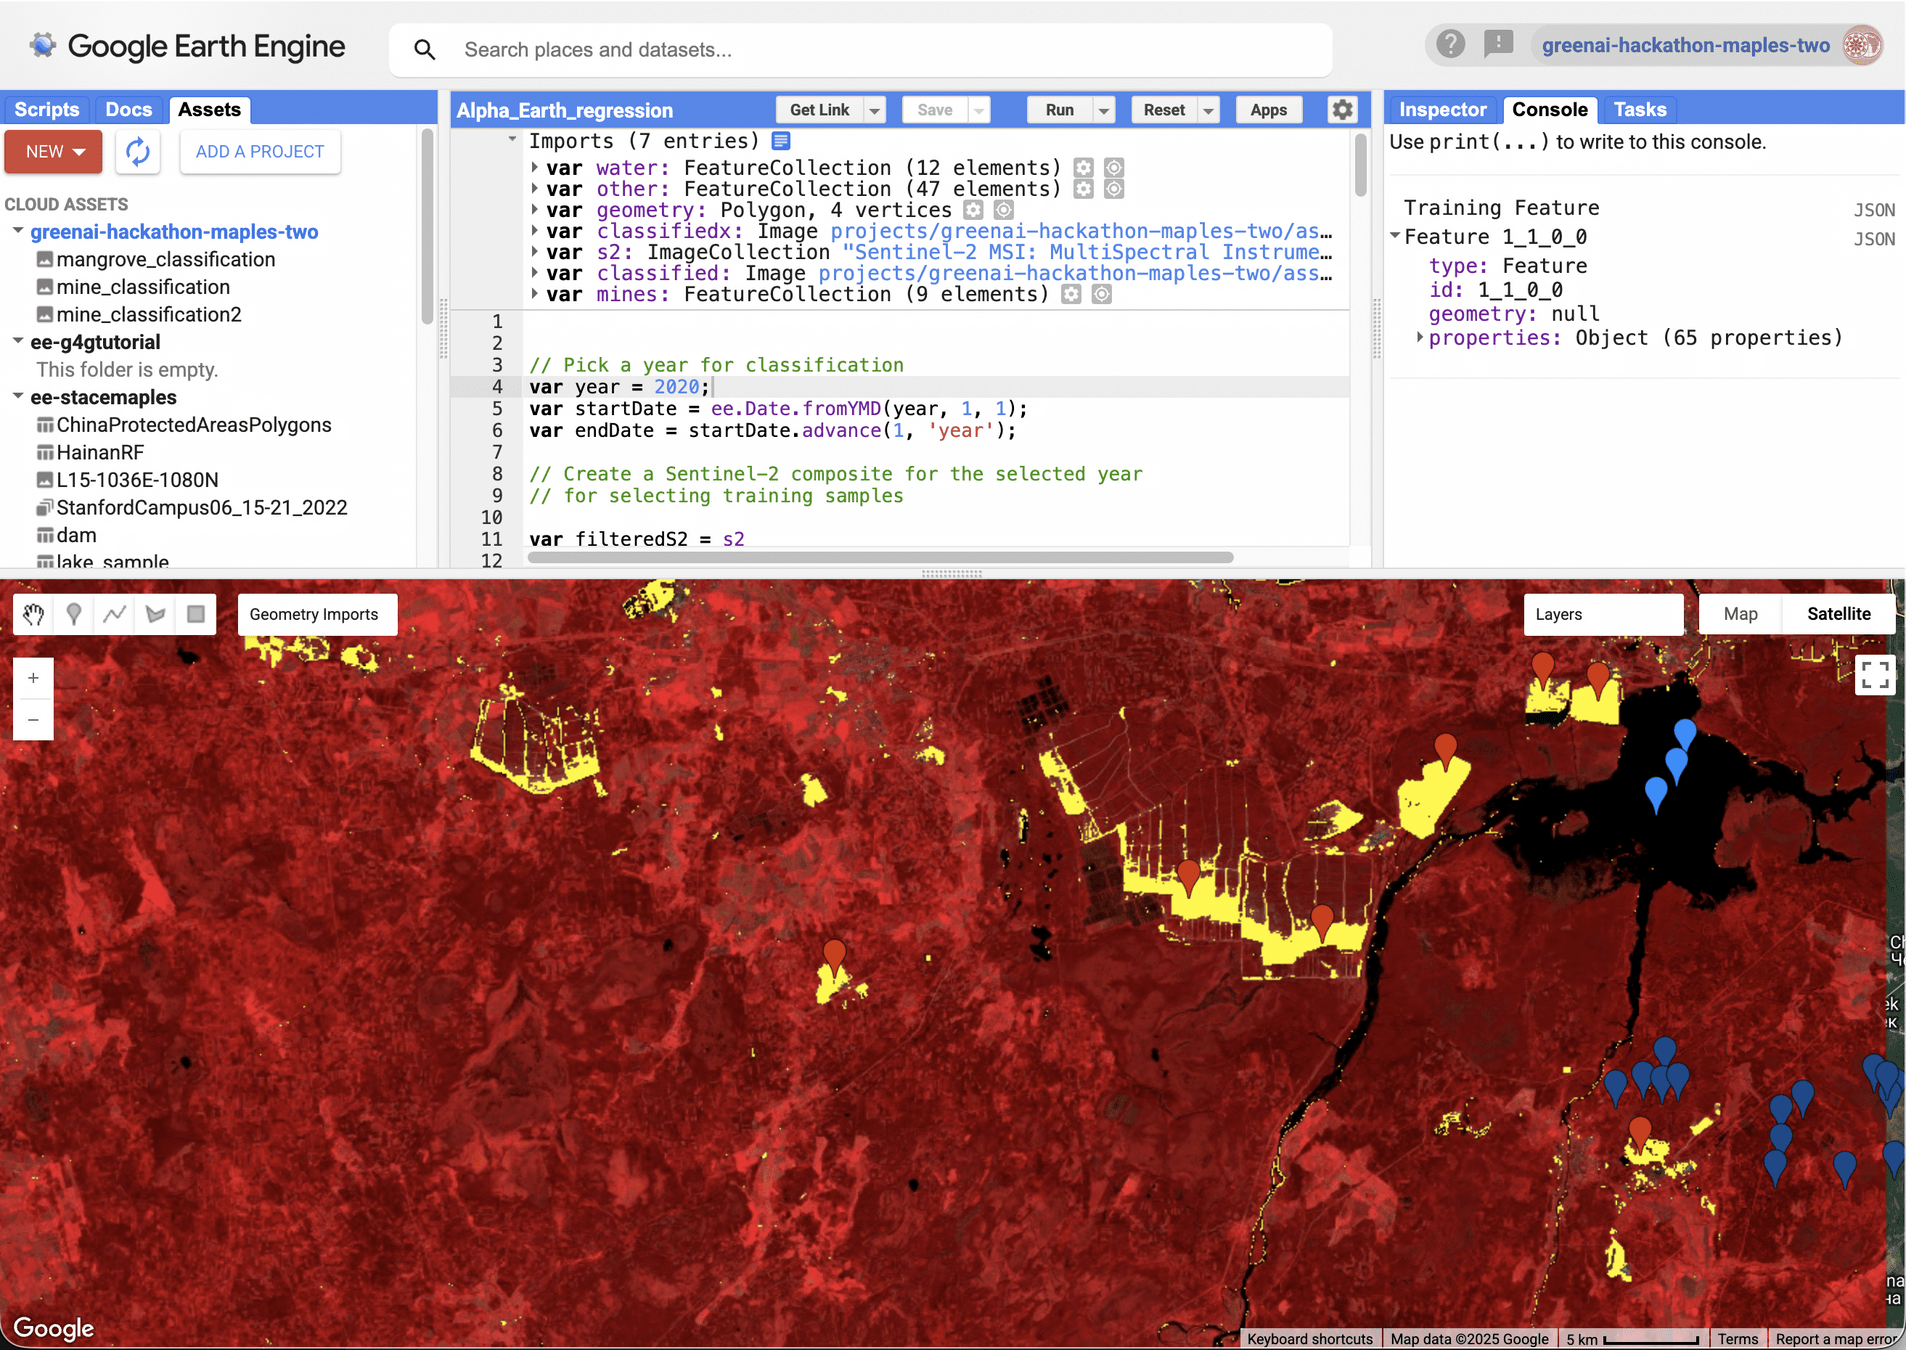Switch map to Map view
Screen dimensions: 1906x1350
click(1740, 614)
